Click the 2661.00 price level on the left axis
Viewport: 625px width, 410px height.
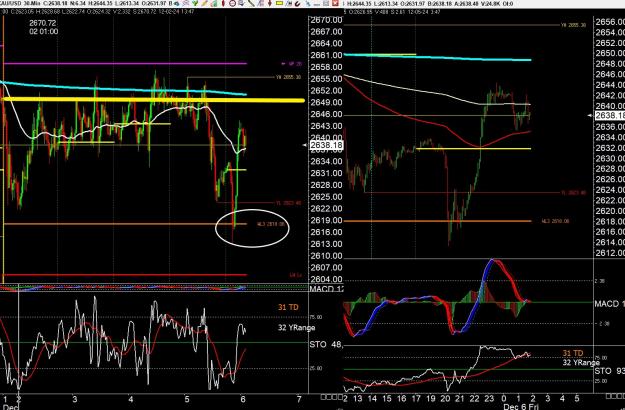point(326,55)
